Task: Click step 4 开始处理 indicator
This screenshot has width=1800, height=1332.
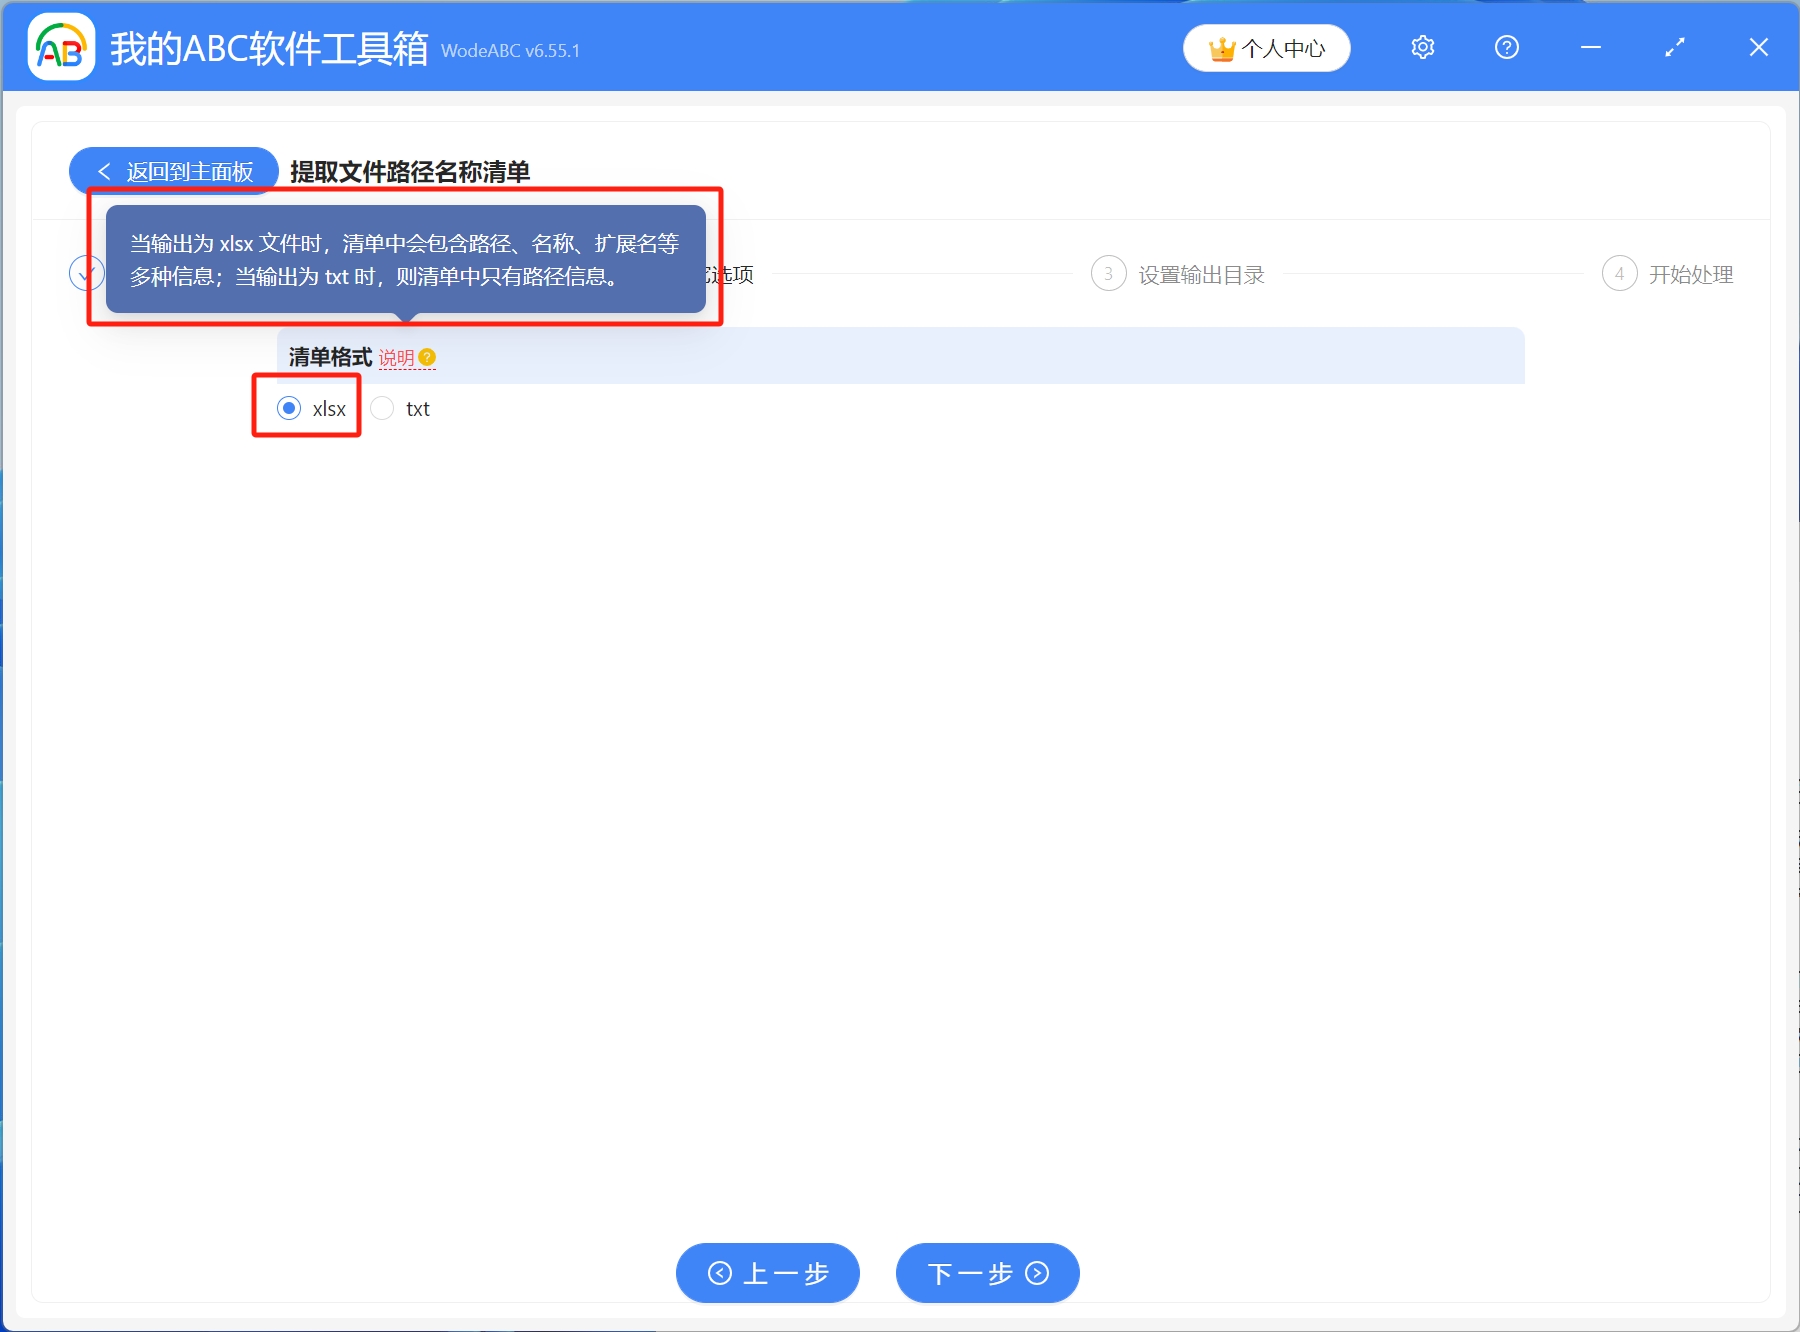Action: pos(1619,273)
